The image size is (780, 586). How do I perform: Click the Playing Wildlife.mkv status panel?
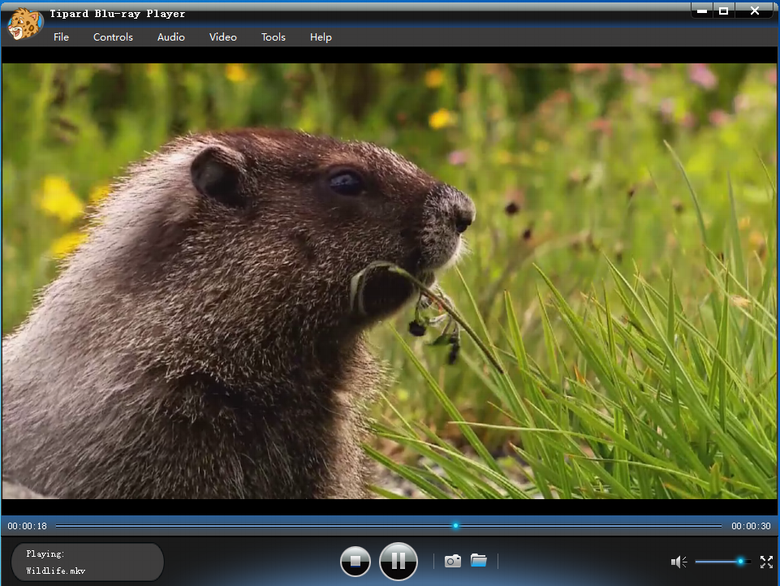[87, 562]
